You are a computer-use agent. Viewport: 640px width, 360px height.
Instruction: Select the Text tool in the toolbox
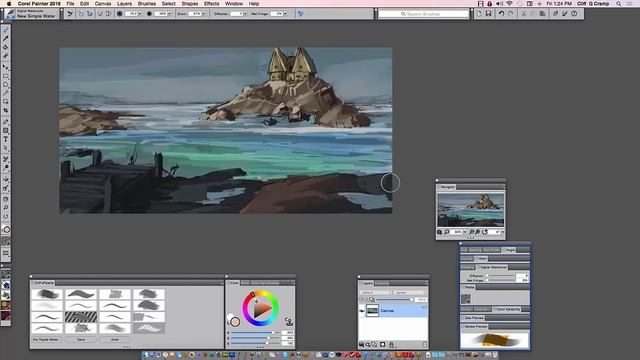click(x=6, y=140)
